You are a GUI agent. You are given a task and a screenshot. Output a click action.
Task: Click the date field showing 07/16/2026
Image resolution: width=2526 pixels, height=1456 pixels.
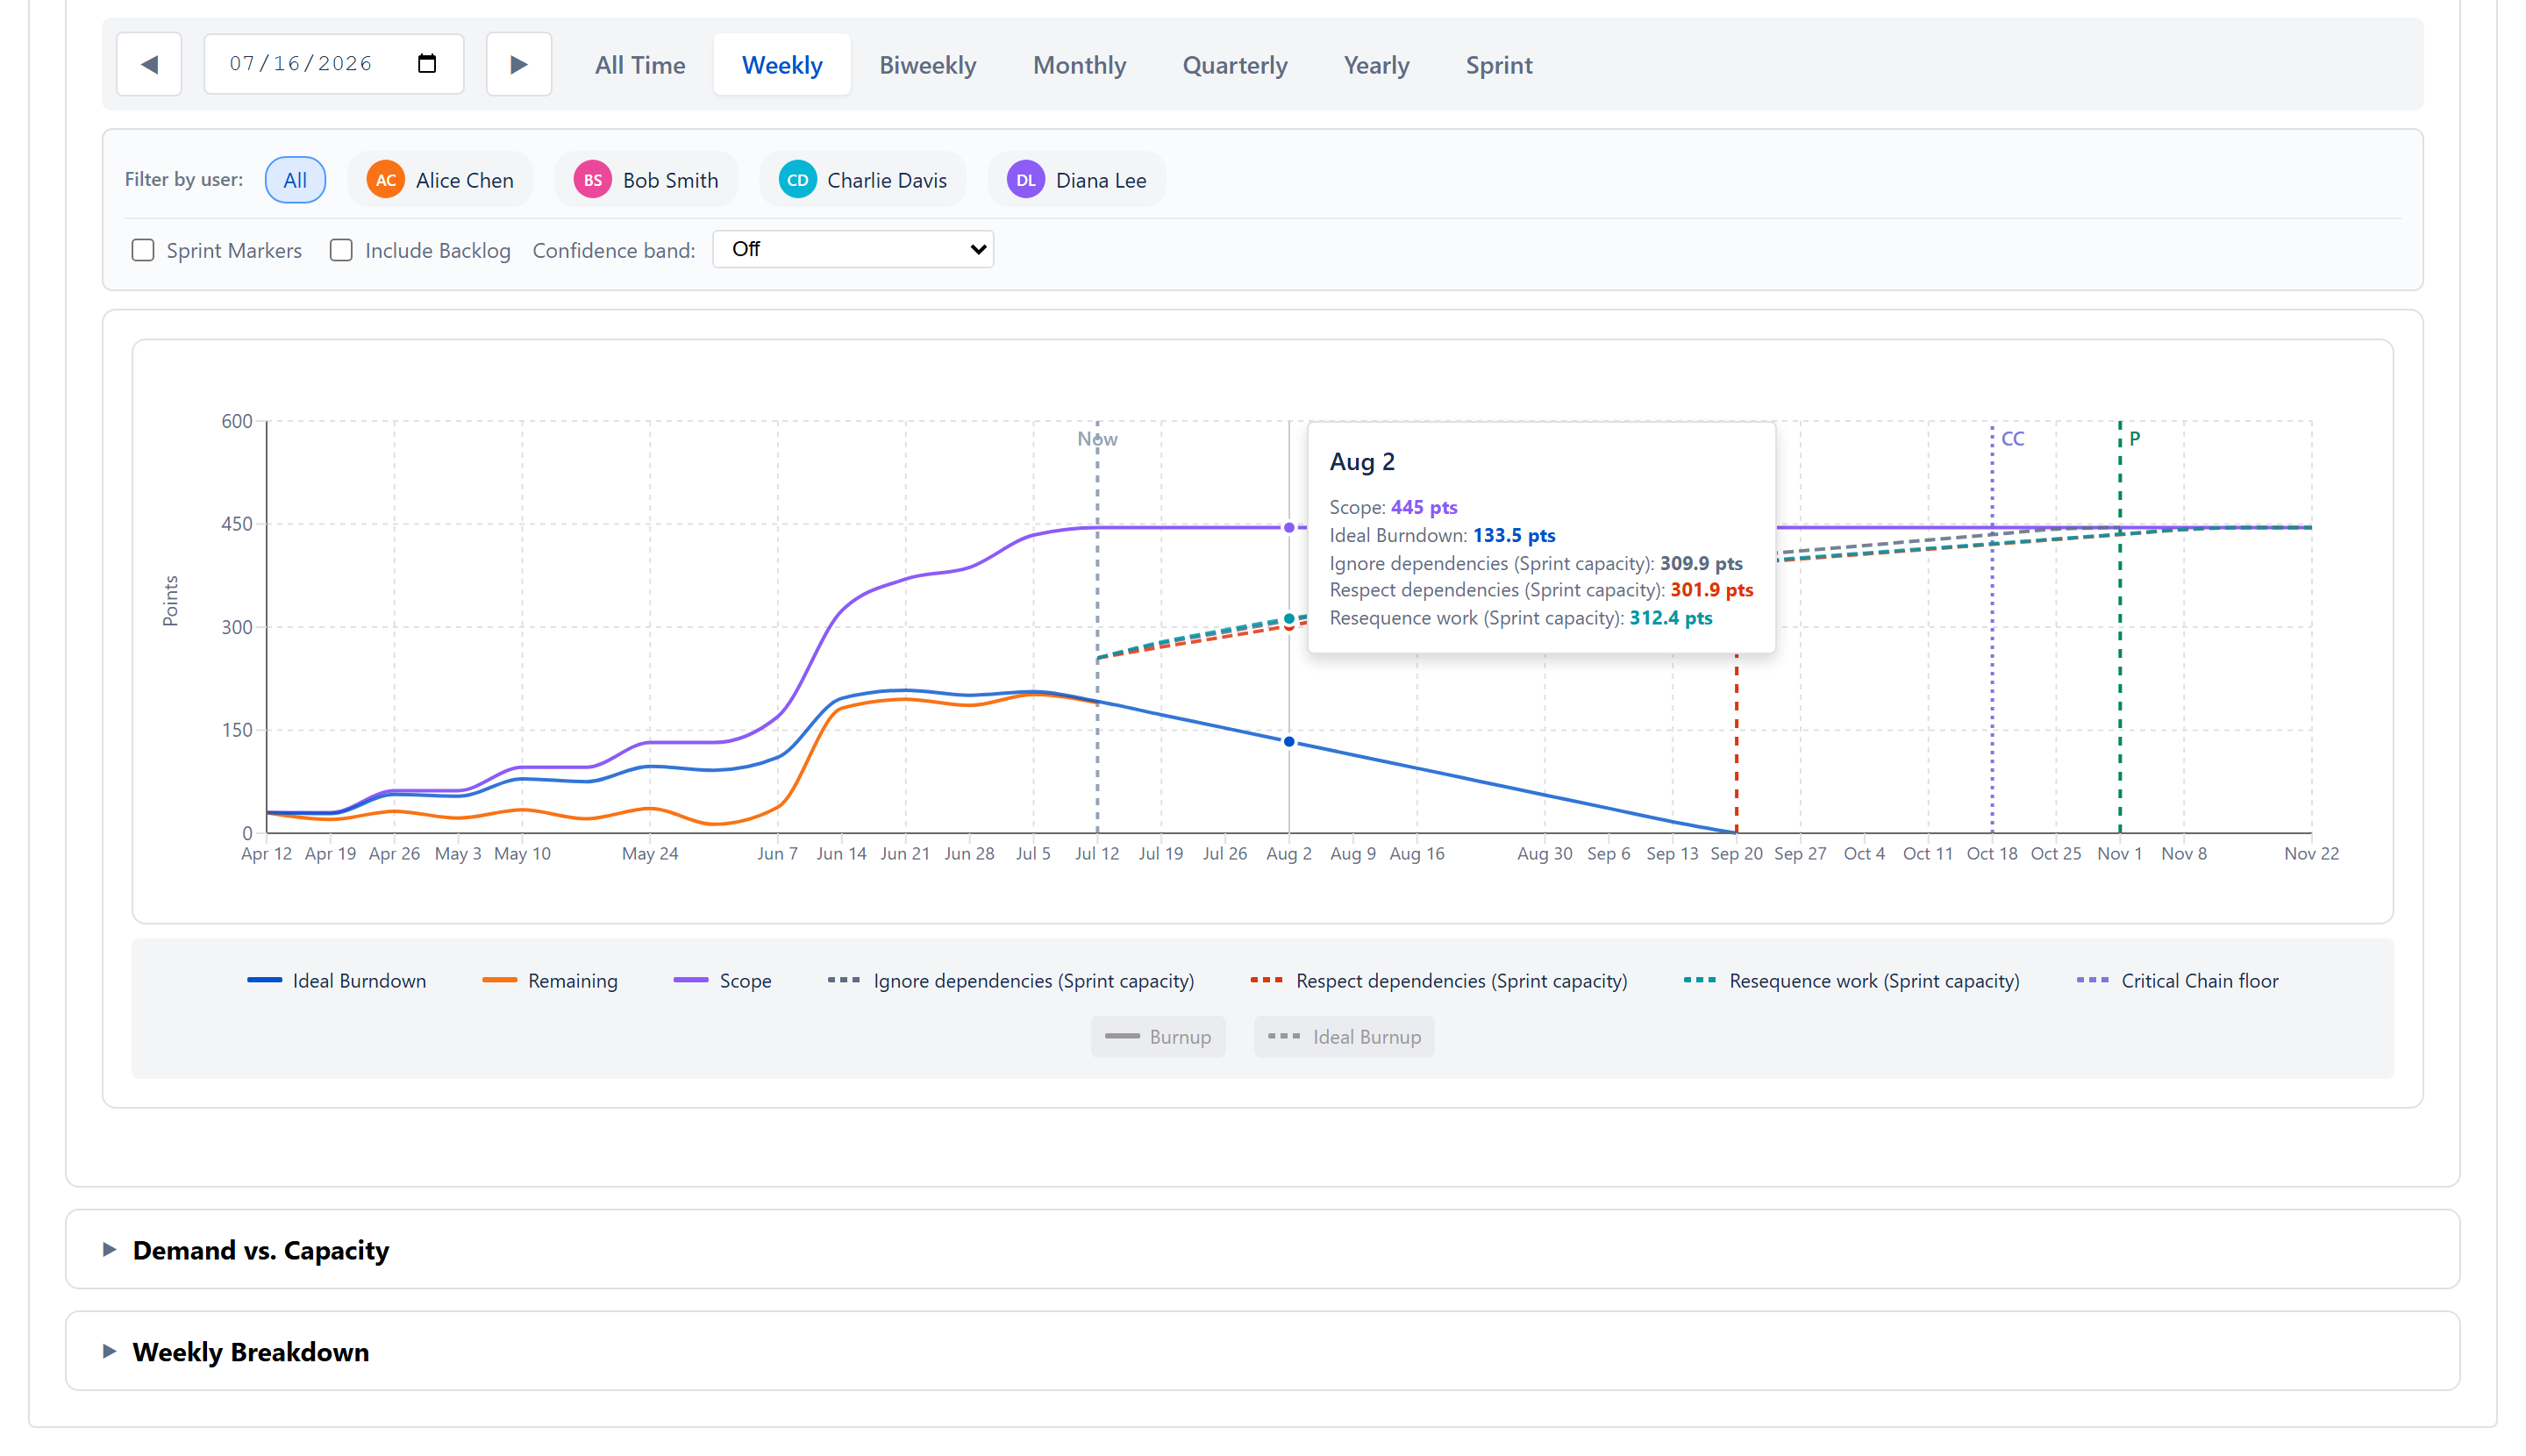click(x=333, y=65)
